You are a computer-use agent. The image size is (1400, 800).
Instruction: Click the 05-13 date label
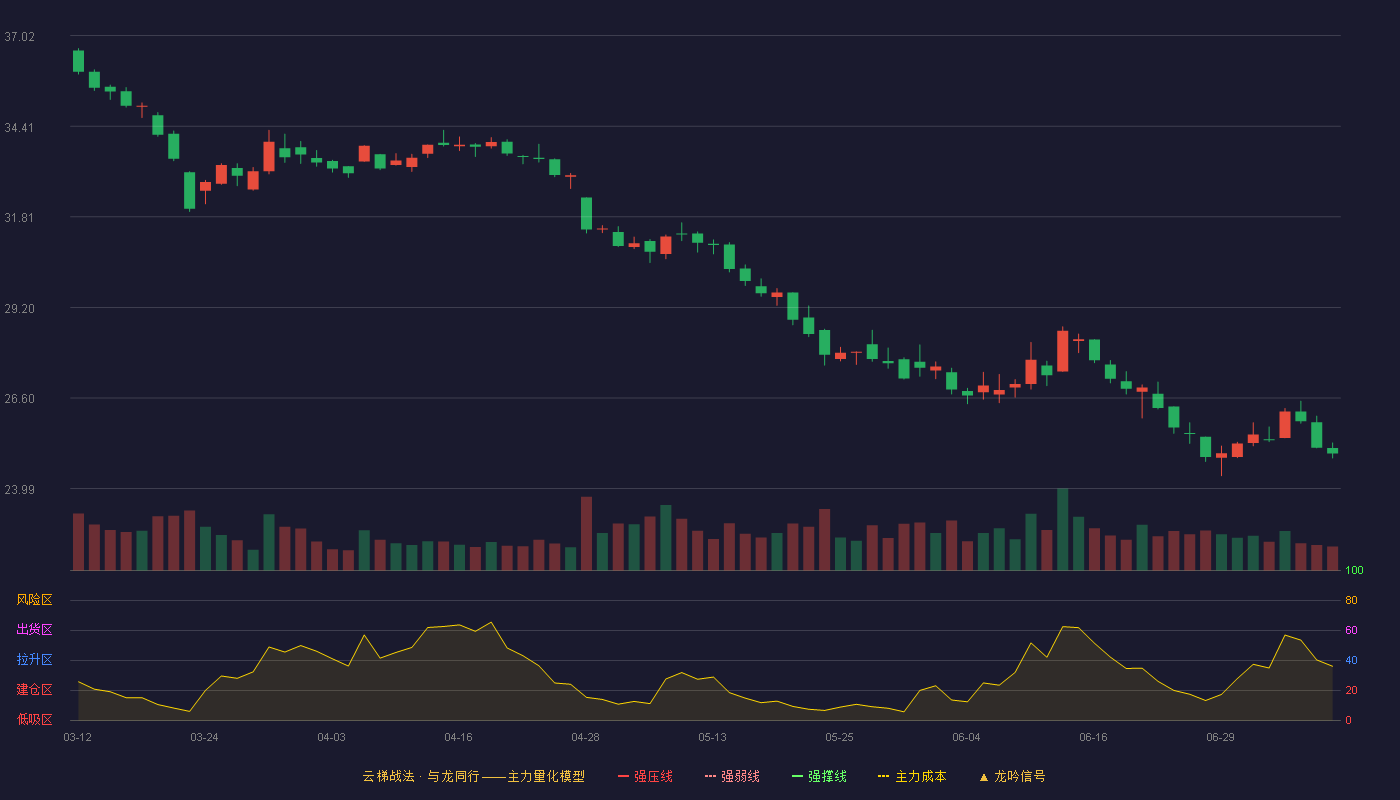[x=712, y=737]
